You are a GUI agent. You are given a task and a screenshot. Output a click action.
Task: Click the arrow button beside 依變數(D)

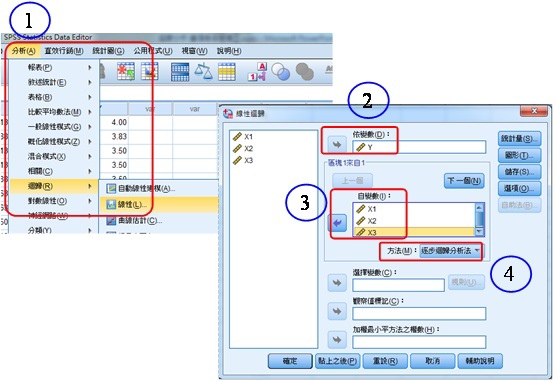[337, 144]
